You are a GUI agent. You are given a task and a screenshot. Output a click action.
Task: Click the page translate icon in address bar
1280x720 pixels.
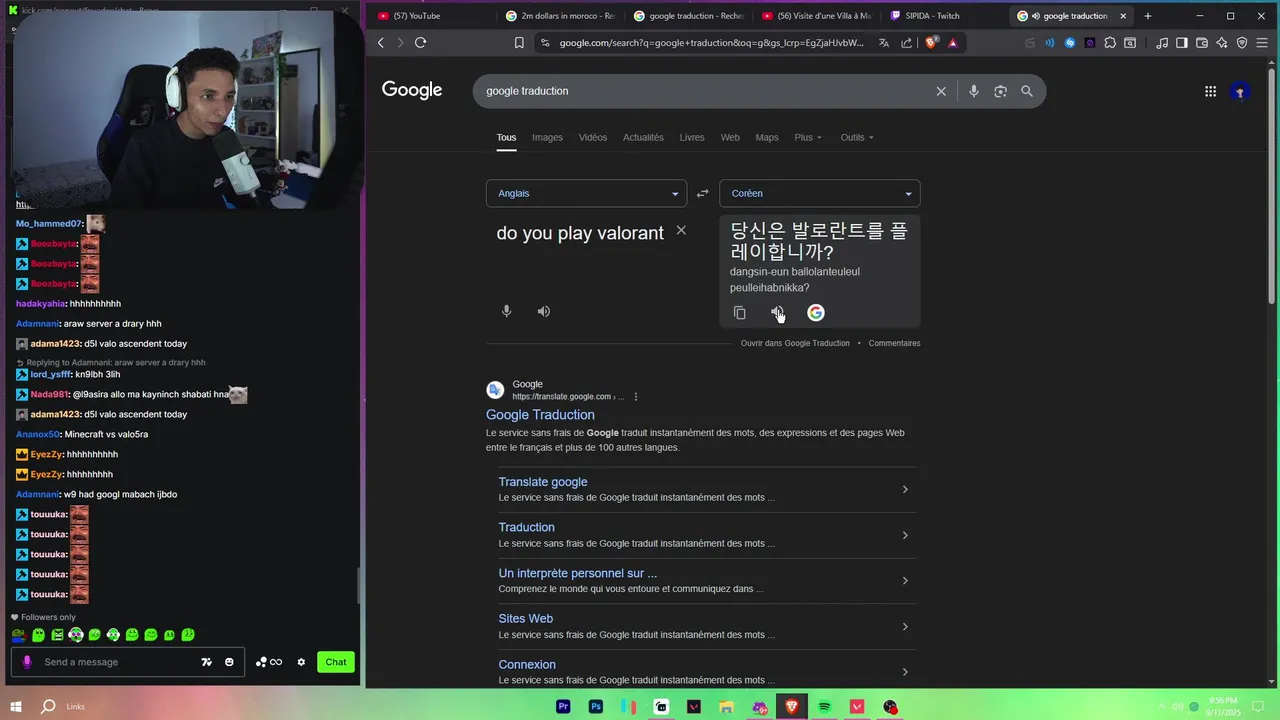(884, 43)
